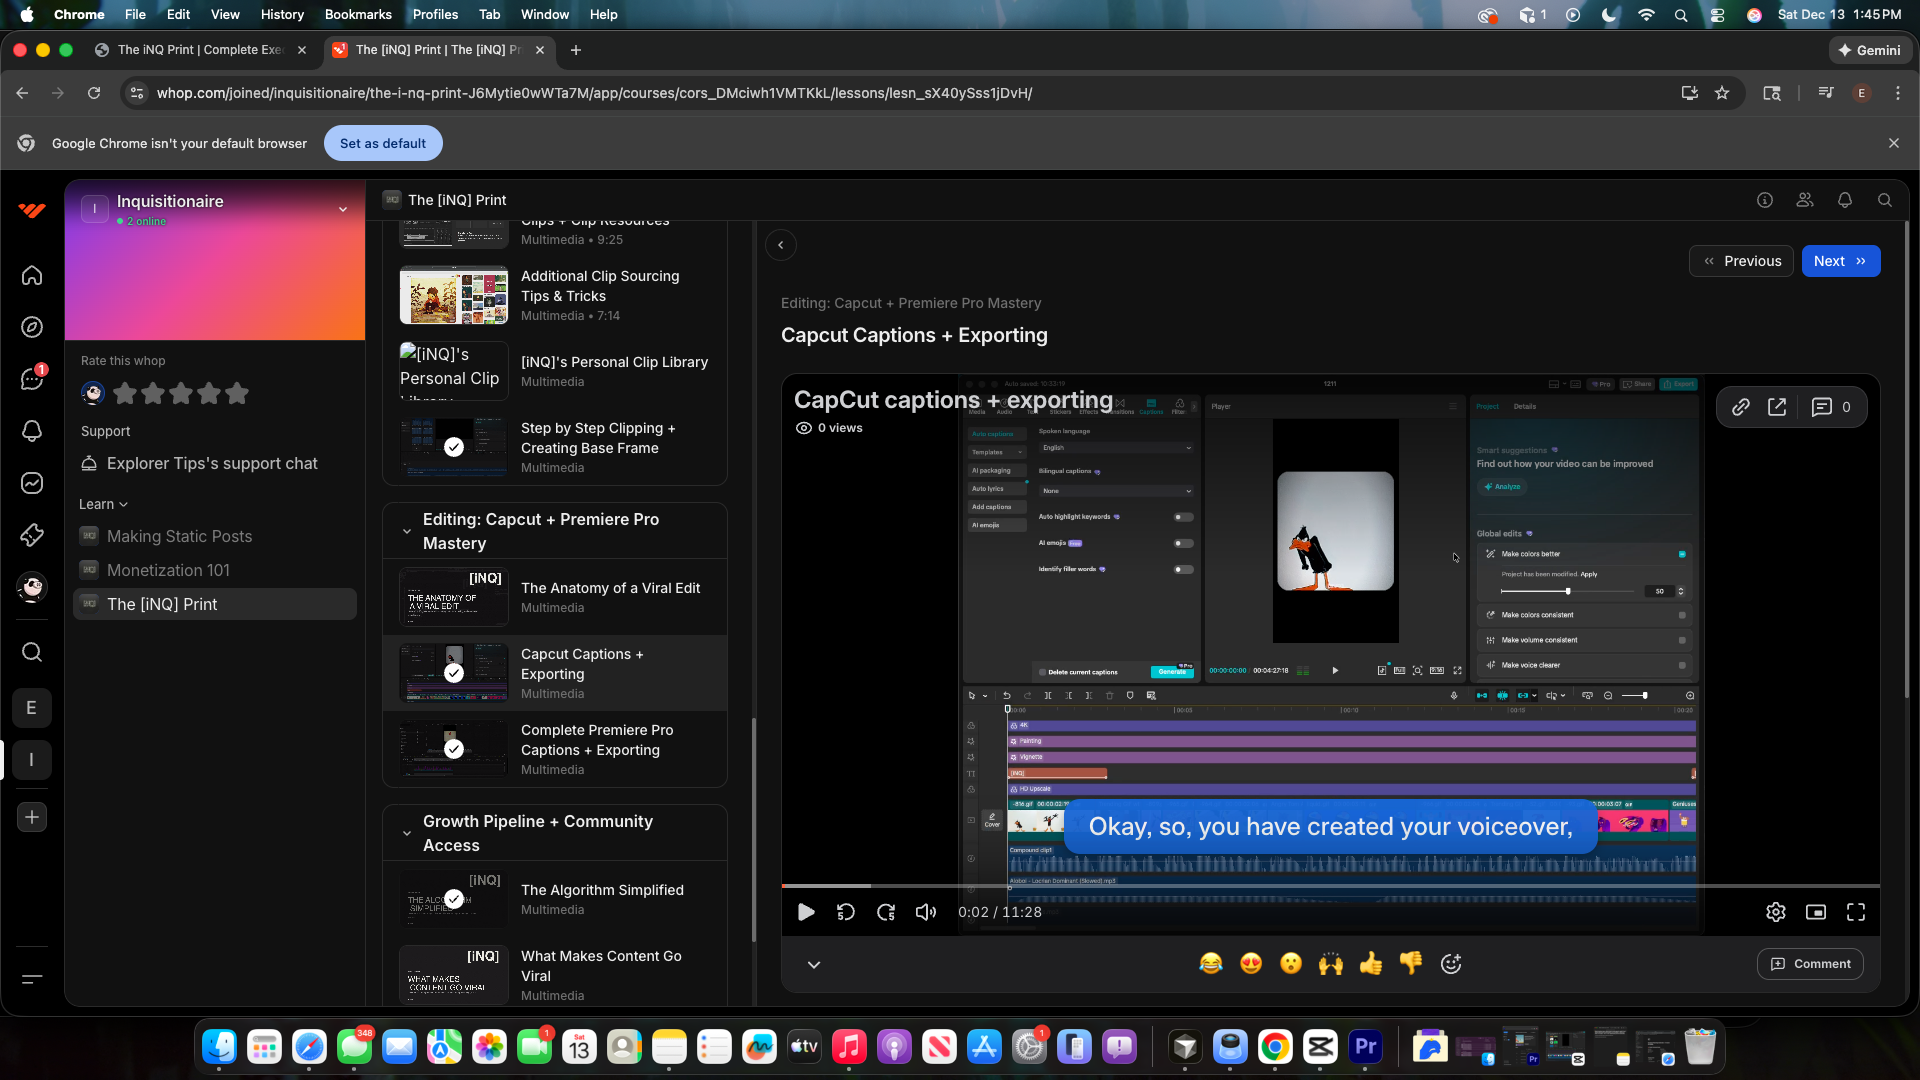The image size is (1920, 1080).
Task: Collapse Growth Pipeline + Community Access section
Action: click(407, 833)
